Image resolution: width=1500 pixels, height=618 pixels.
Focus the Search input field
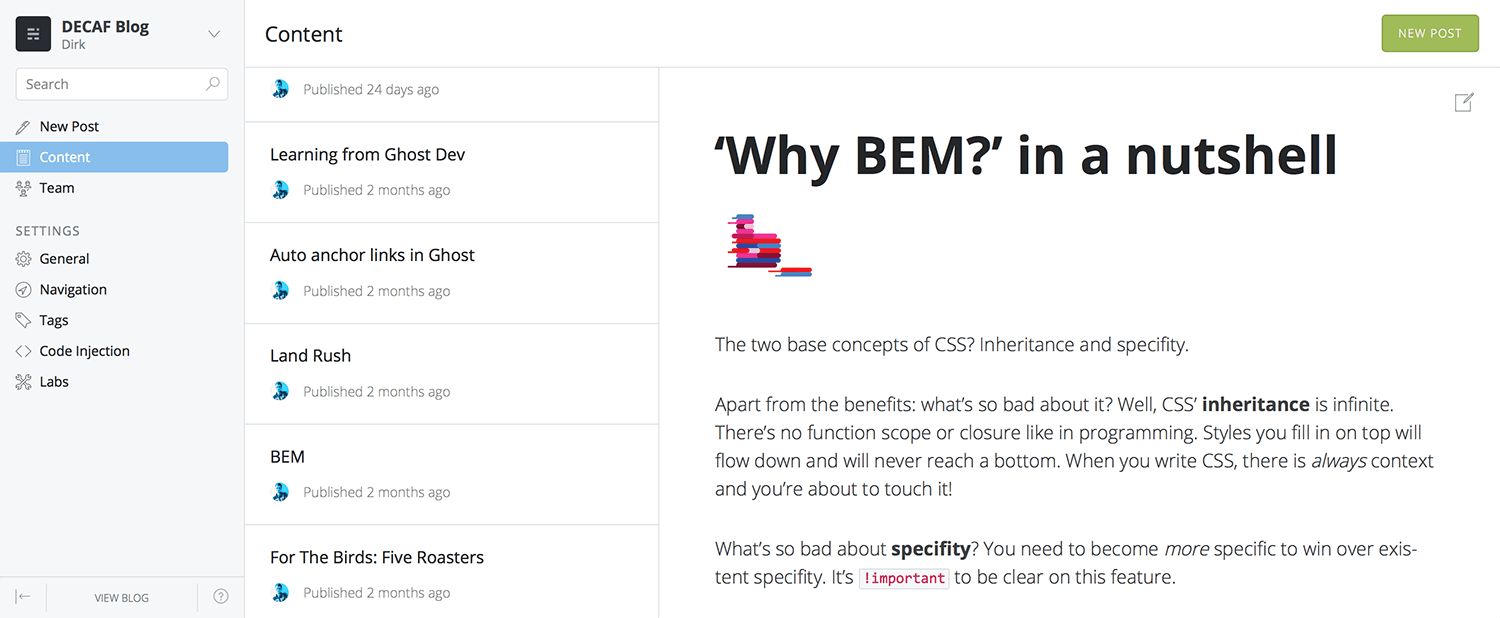tap(122, 84)
